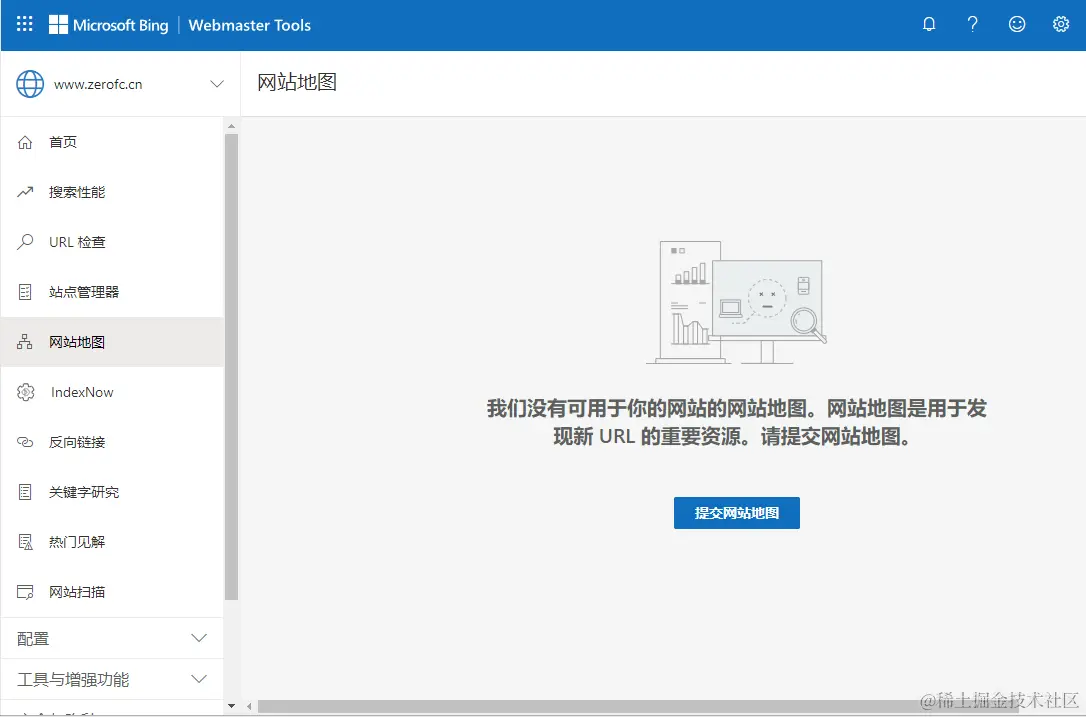Open 网站扫描 in sidebar
This screenshot has height=717, width=1086.
(x=112, y=592)
